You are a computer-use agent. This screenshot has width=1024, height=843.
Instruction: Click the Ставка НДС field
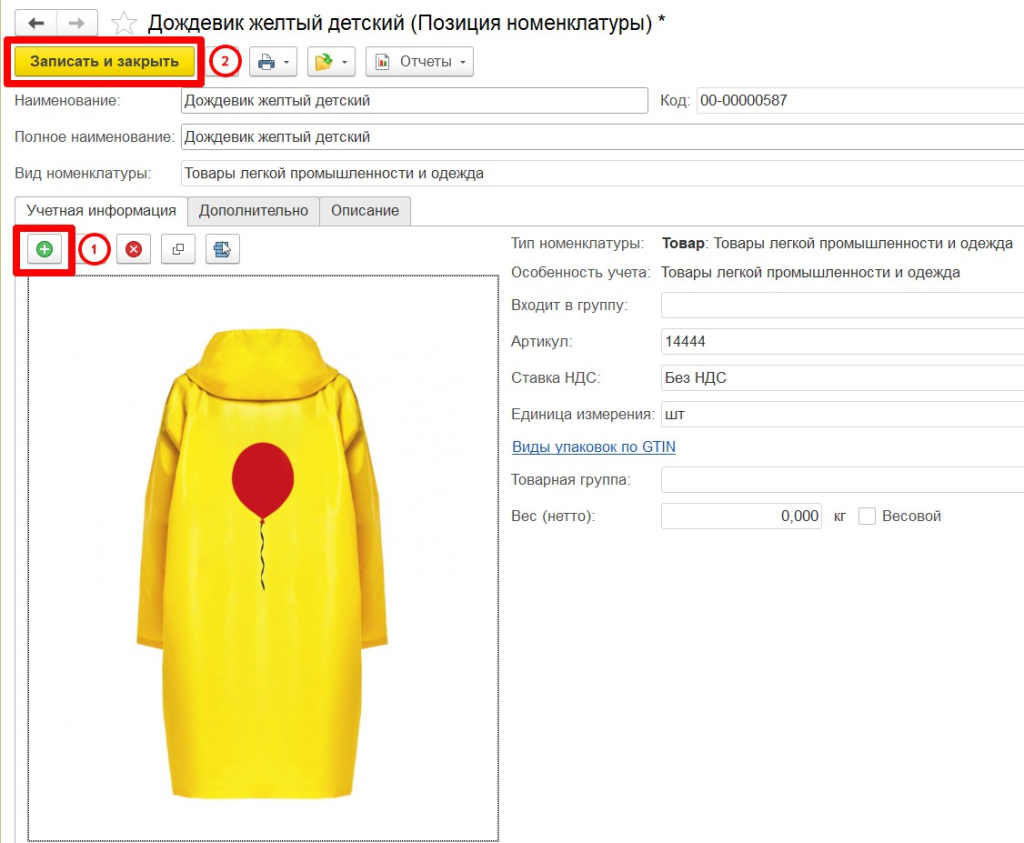pos(842,378)
